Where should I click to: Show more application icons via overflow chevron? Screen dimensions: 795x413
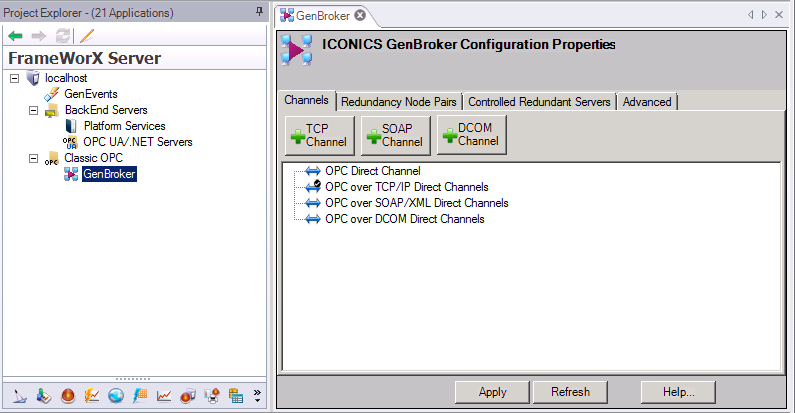pos(257,396)
